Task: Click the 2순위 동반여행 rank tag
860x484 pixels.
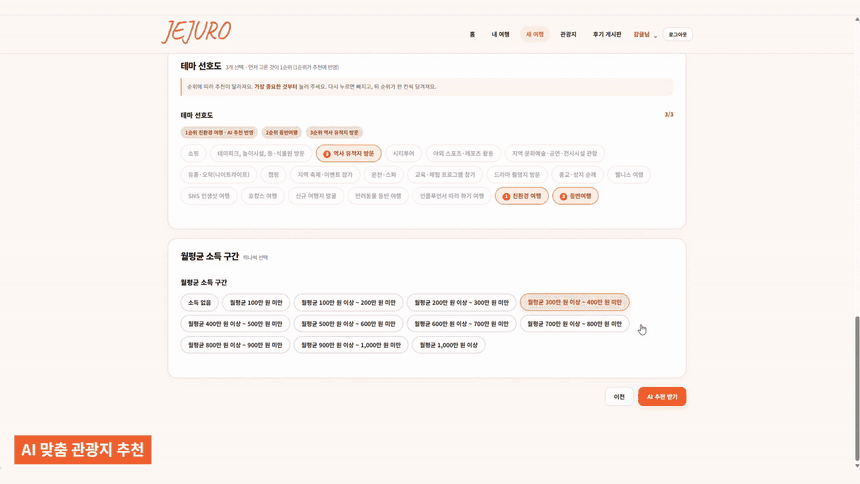Action: point(281,133)
